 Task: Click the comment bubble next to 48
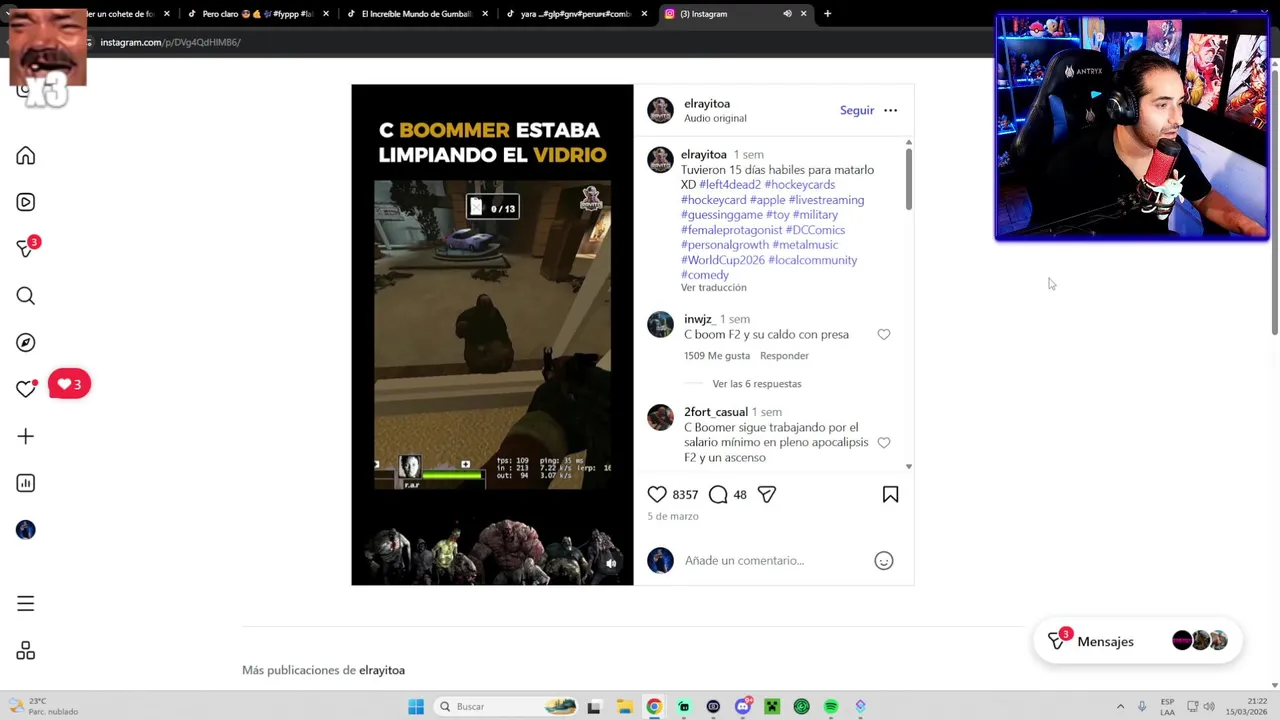point(718,494)
